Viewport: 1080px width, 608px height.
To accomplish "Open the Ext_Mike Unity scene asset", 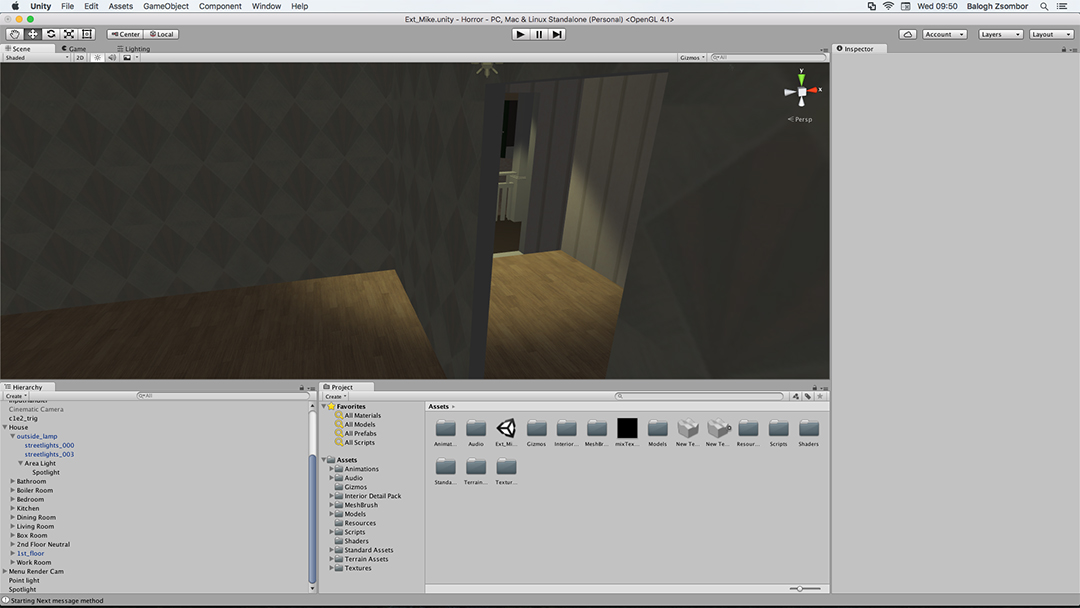I will point(506,428).
